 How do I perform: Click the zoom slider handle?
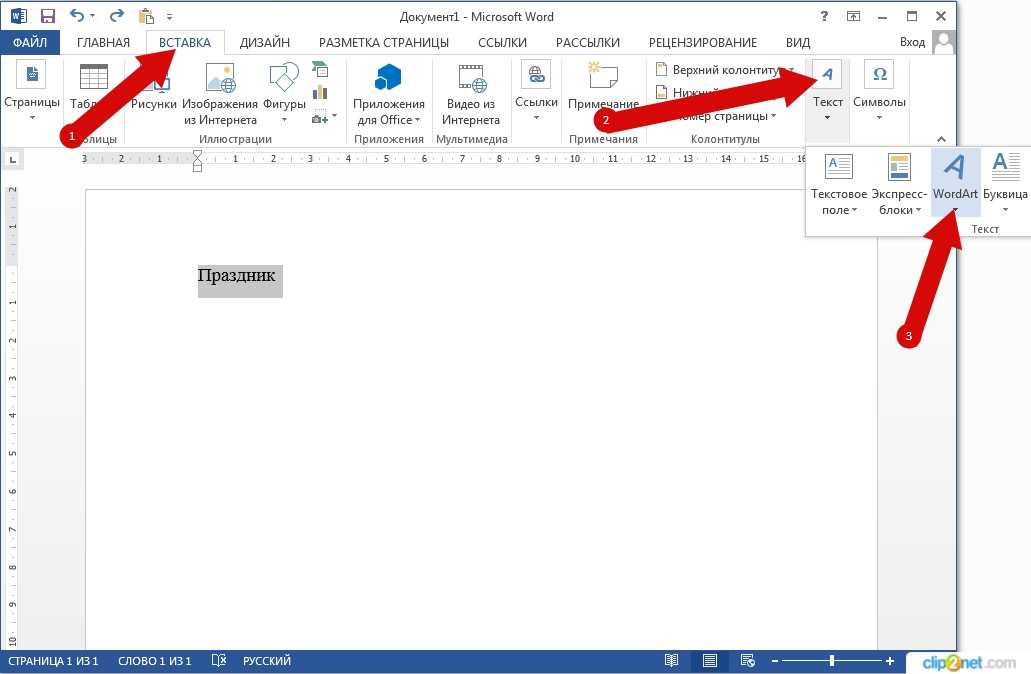832,661
